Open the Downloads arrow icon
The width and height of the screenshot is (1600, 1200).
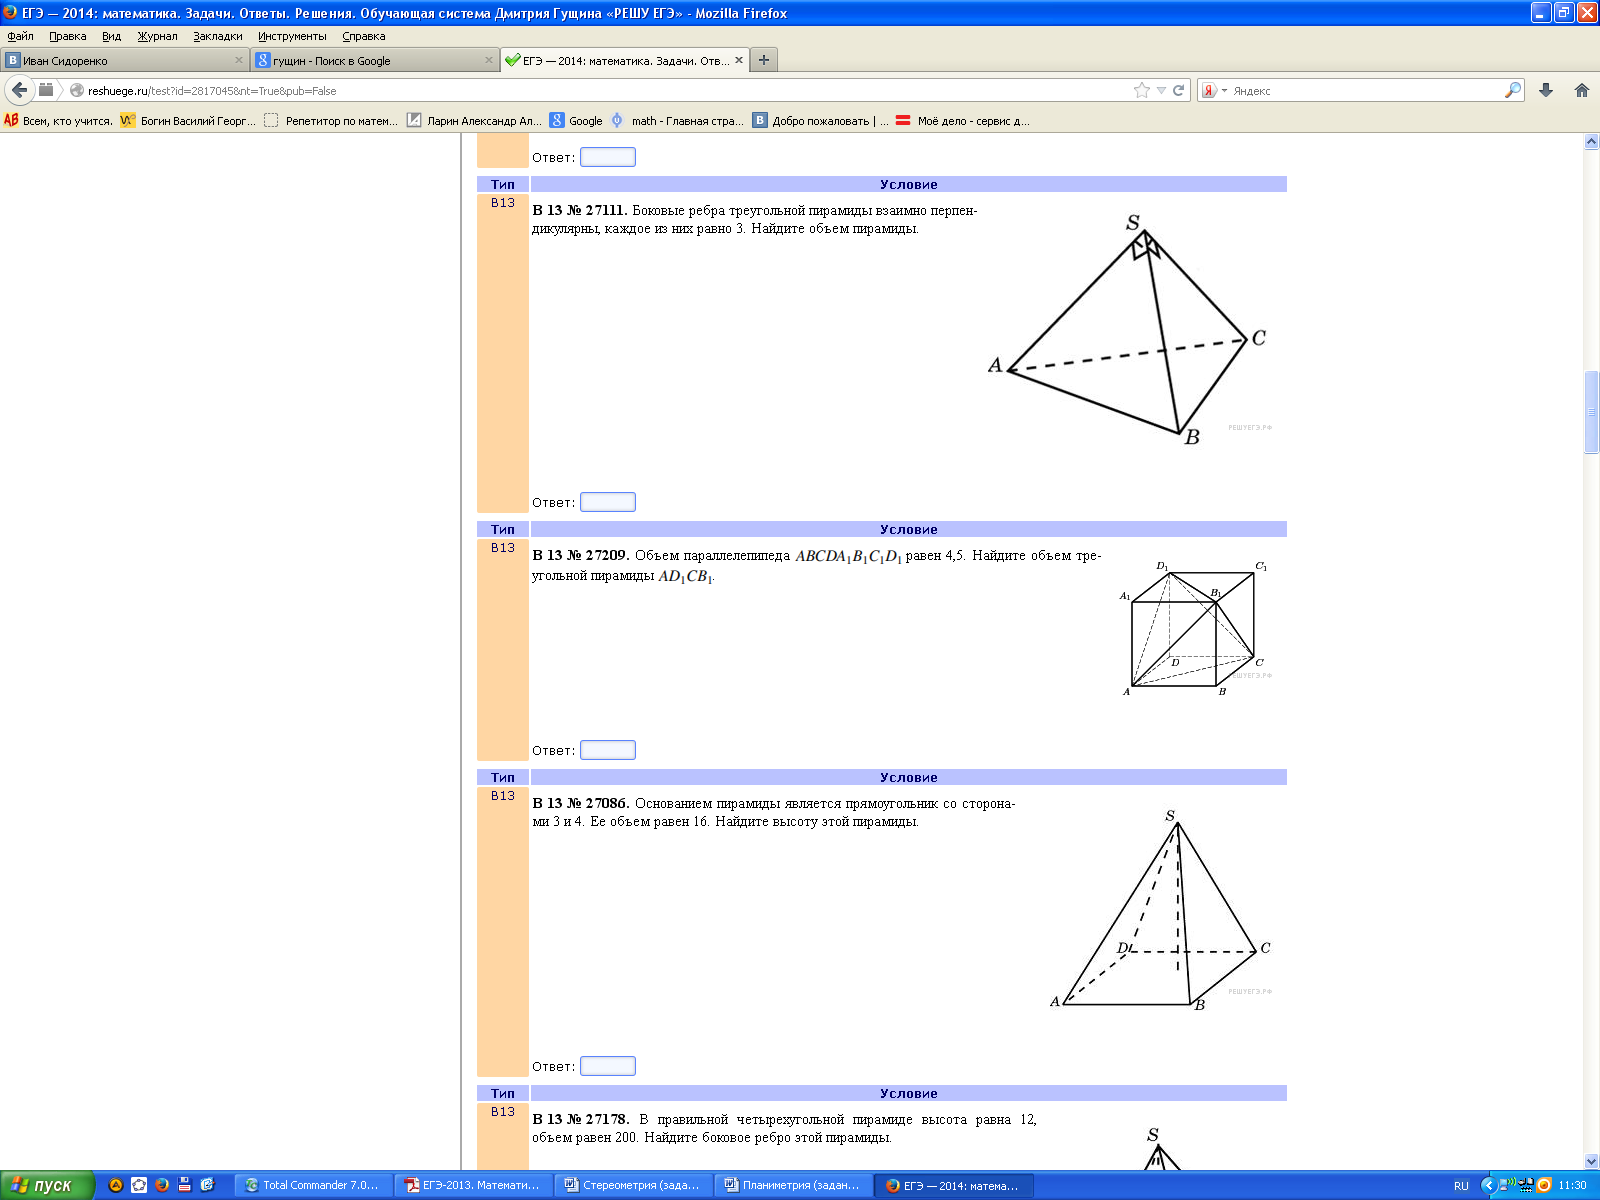[x=1546, y=90]
